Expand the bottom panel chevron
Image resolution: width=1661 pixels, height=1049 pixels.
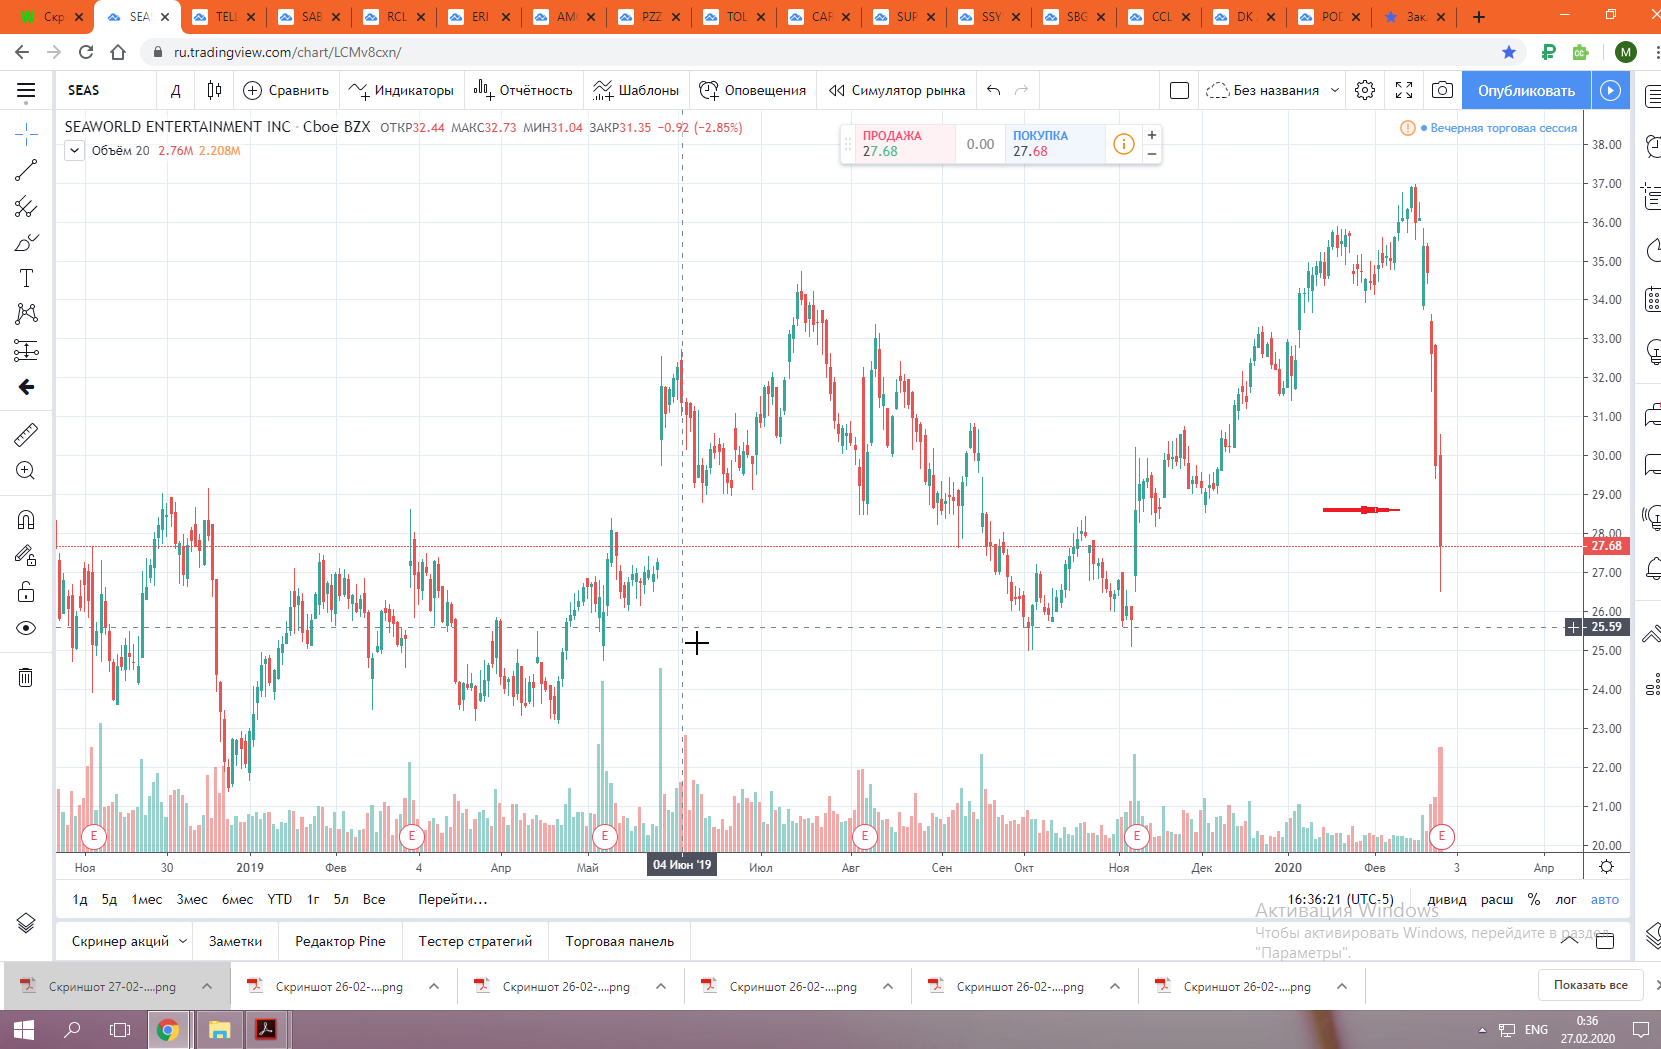click(1570, 939)
